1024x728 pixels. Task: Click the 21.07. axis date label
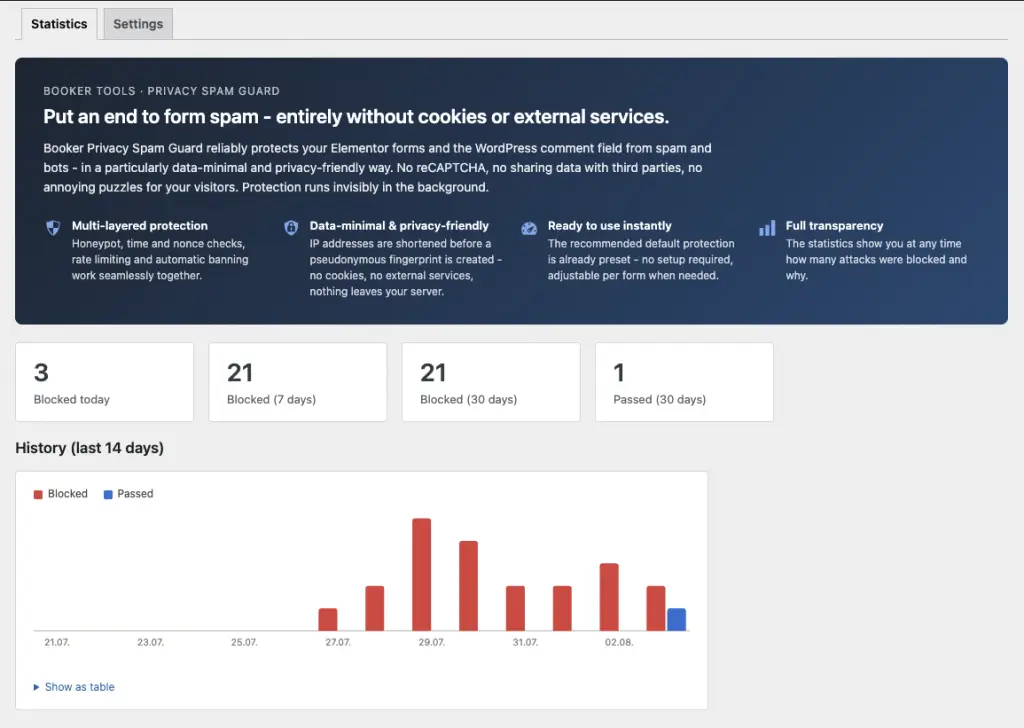[x=57, y=642]
